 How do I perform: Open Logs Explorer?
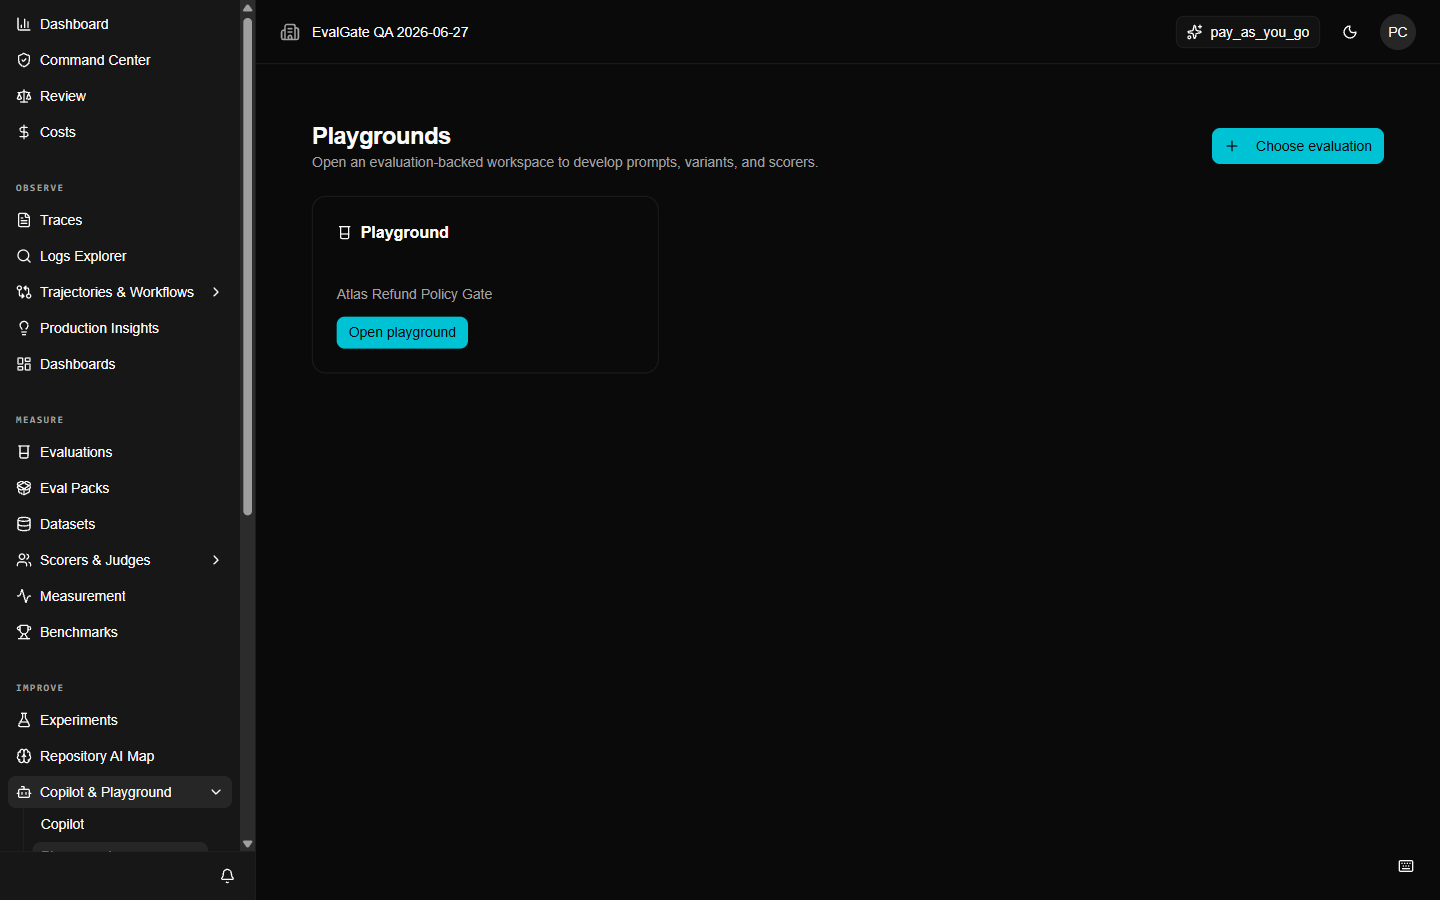(x=120, y=256)
